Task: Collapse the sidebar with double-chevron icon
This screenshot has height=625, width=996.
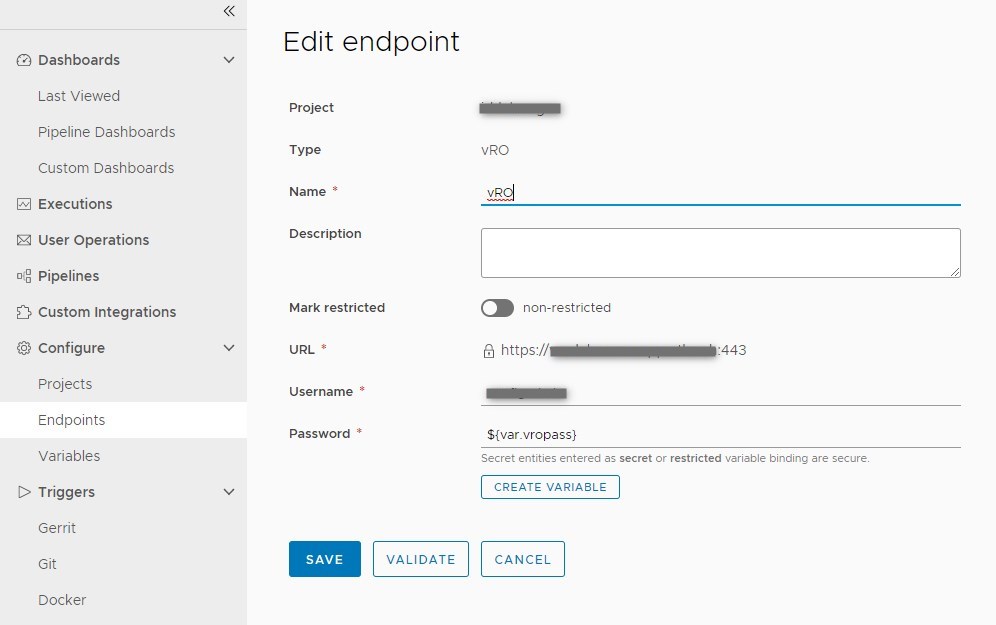Action: pyautogui.click(x=229, y=11)
